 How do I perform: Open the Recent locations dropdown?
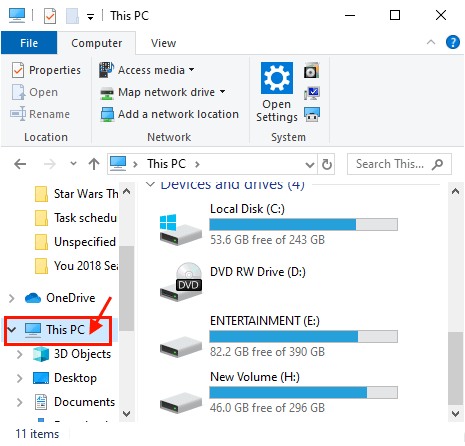click(x=73, y=163)
